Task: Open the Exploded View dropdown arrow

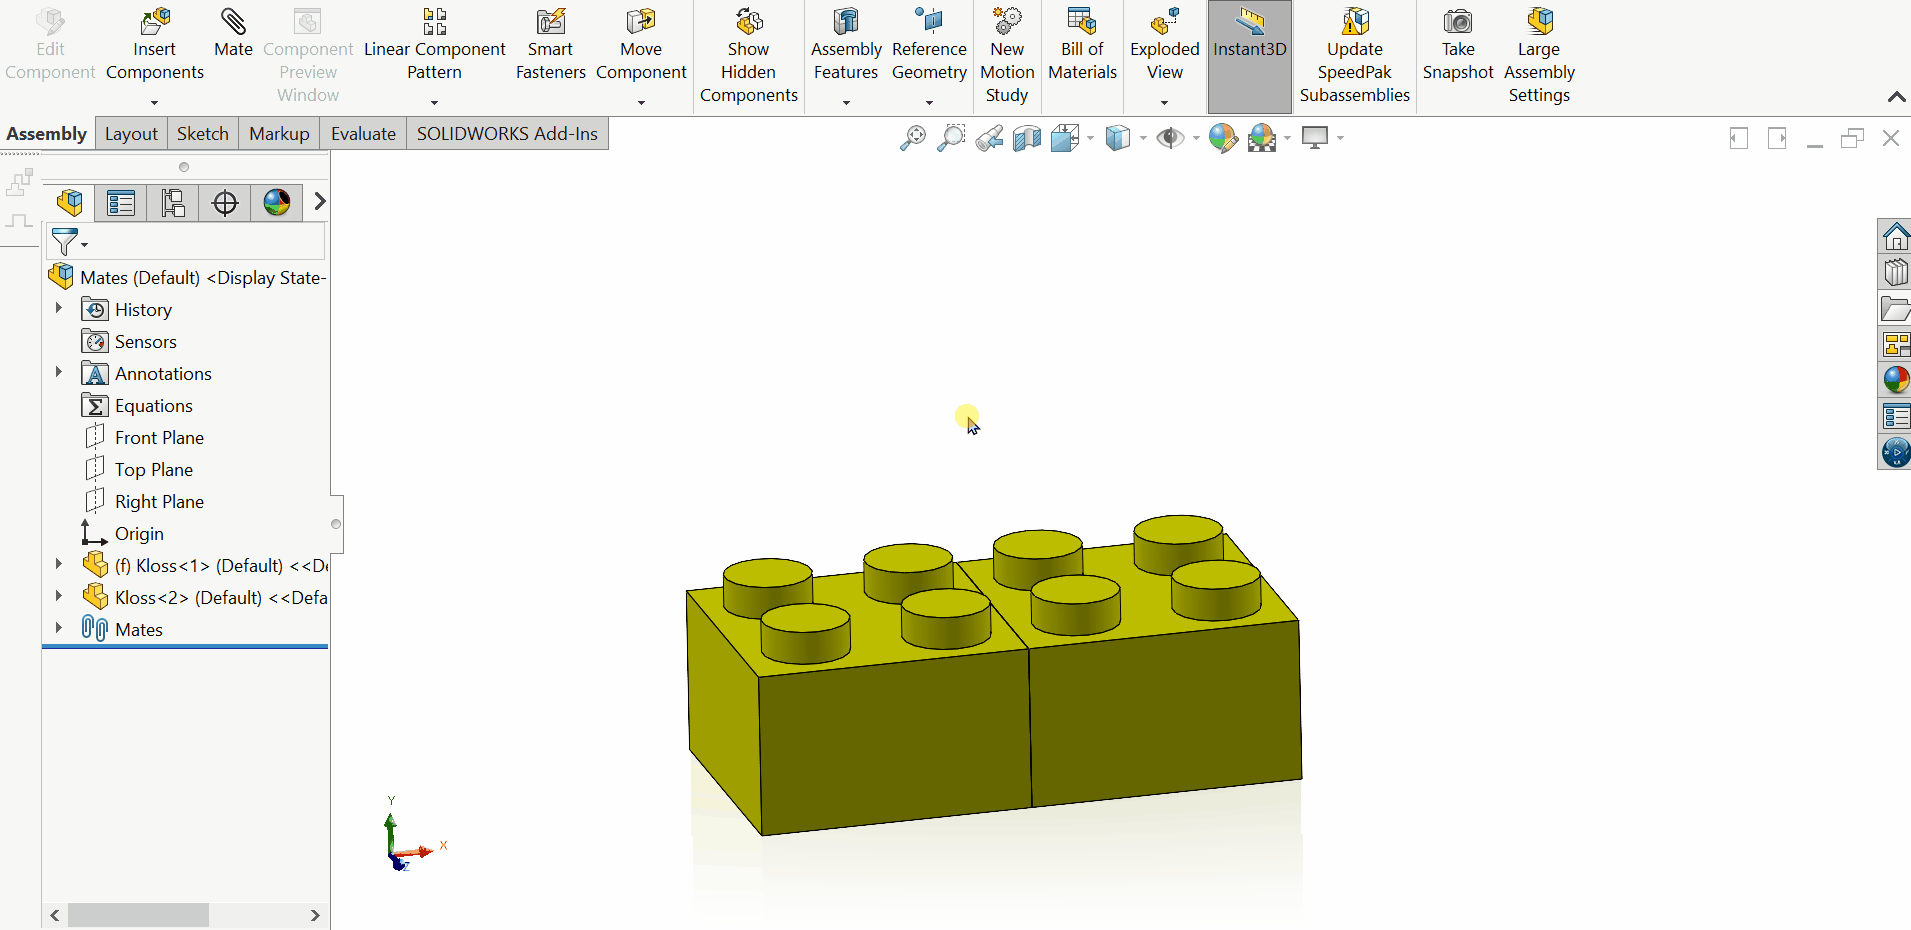Action: [1164, 103]
